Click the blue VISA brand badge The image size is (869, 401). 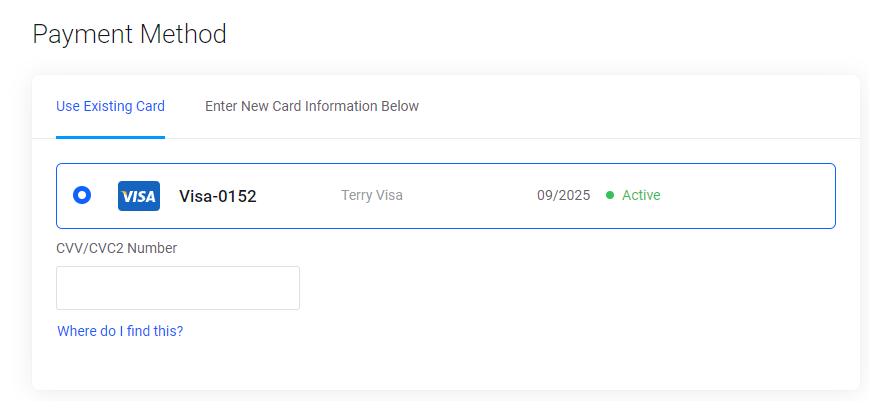point(139,196)
